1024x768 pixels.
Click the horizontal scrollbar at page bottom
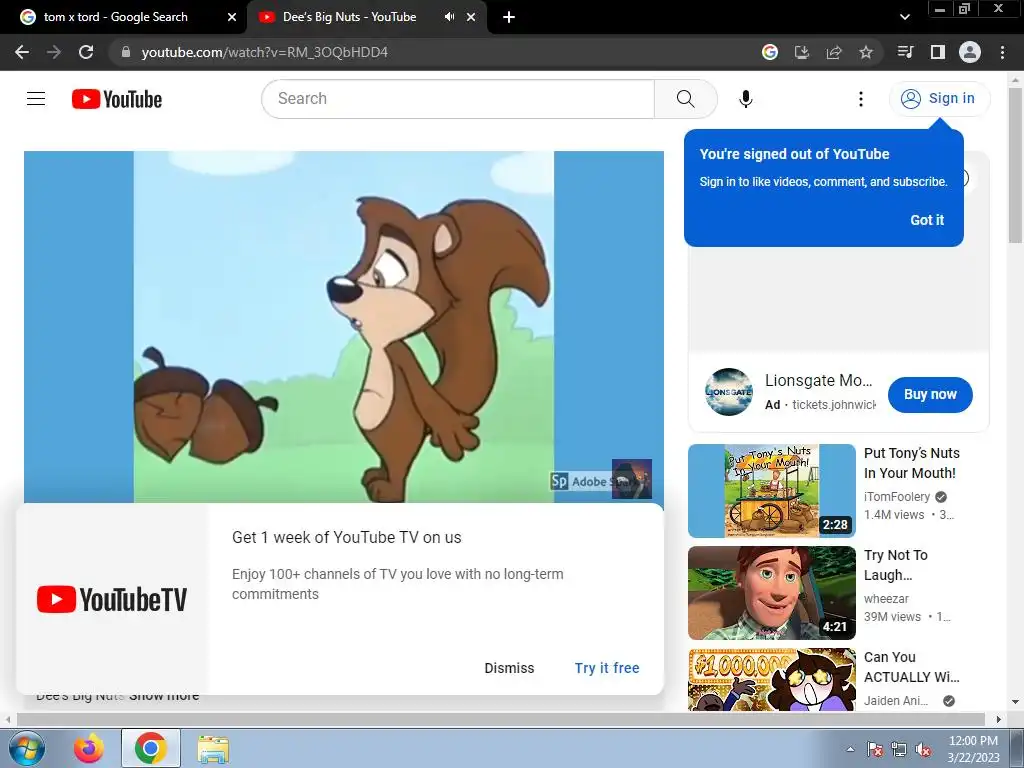500,719
